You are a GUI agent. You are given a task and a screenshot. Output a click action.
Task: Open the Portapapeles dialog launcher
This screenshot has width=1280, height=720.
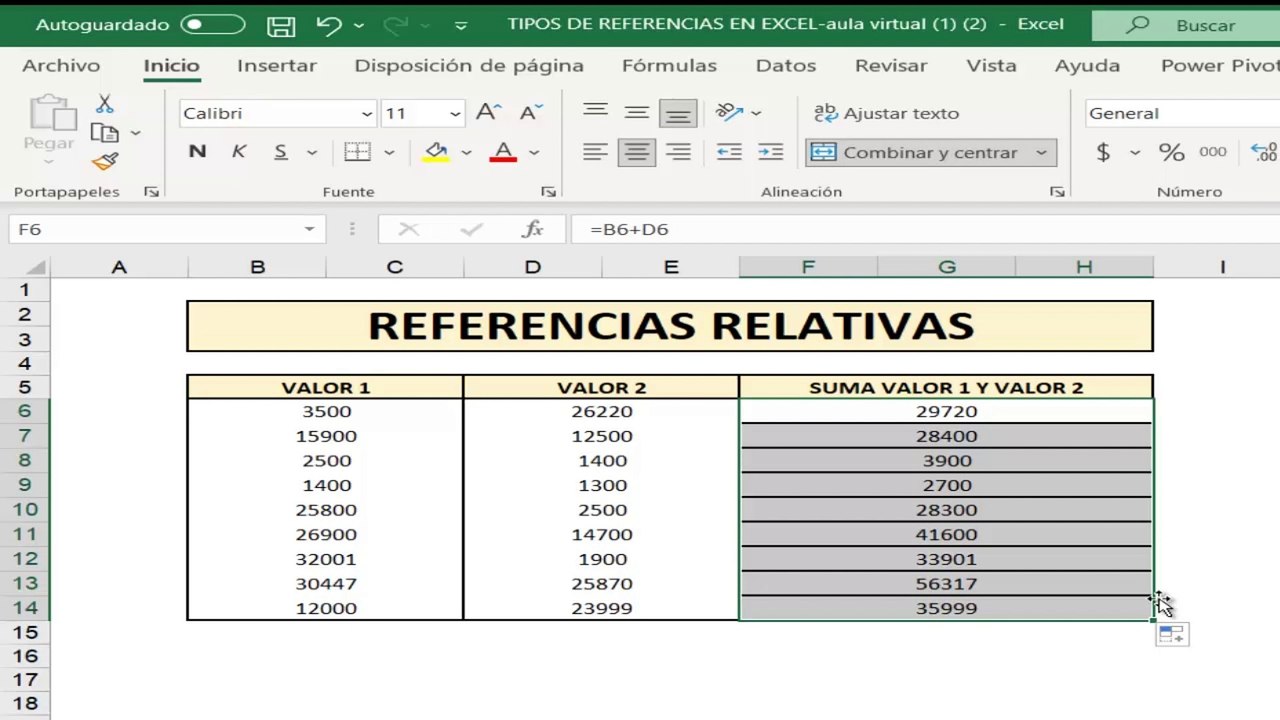click(151, 191)
